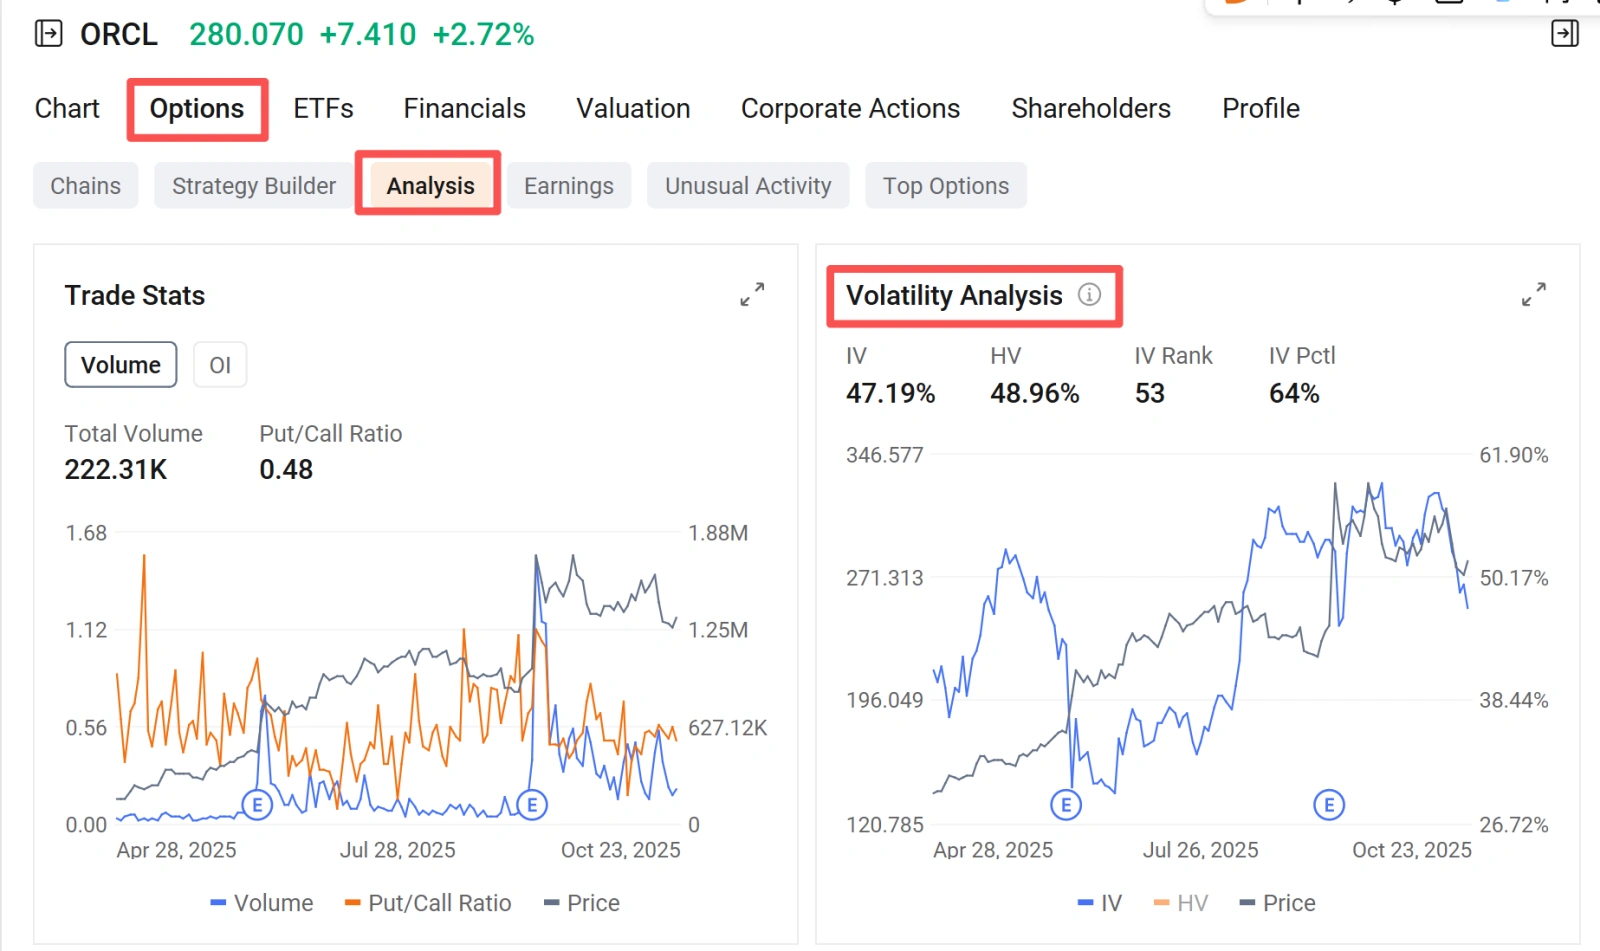
Task: Select the Volume toggle in Trade Stats
Action: point(121,365)
